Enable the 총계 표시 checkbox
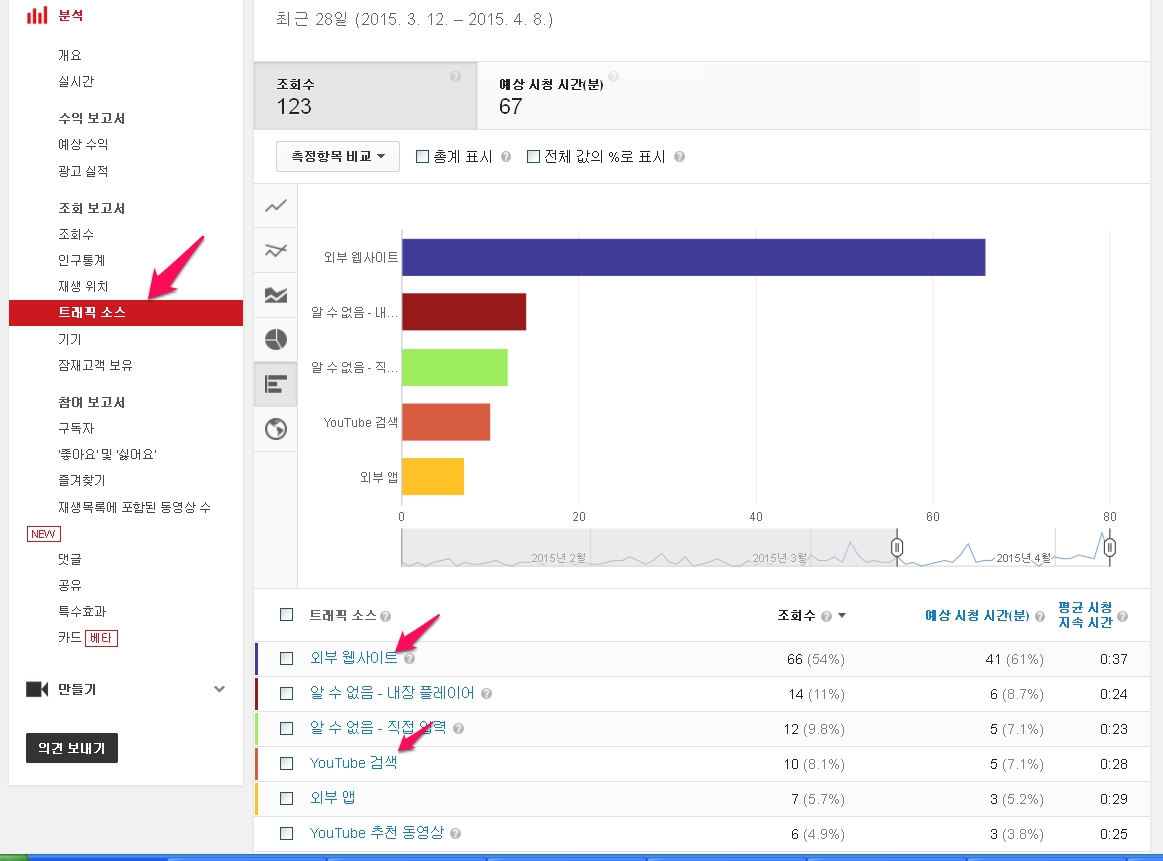This screenshot has width=1163, height=861. [422, 157]
